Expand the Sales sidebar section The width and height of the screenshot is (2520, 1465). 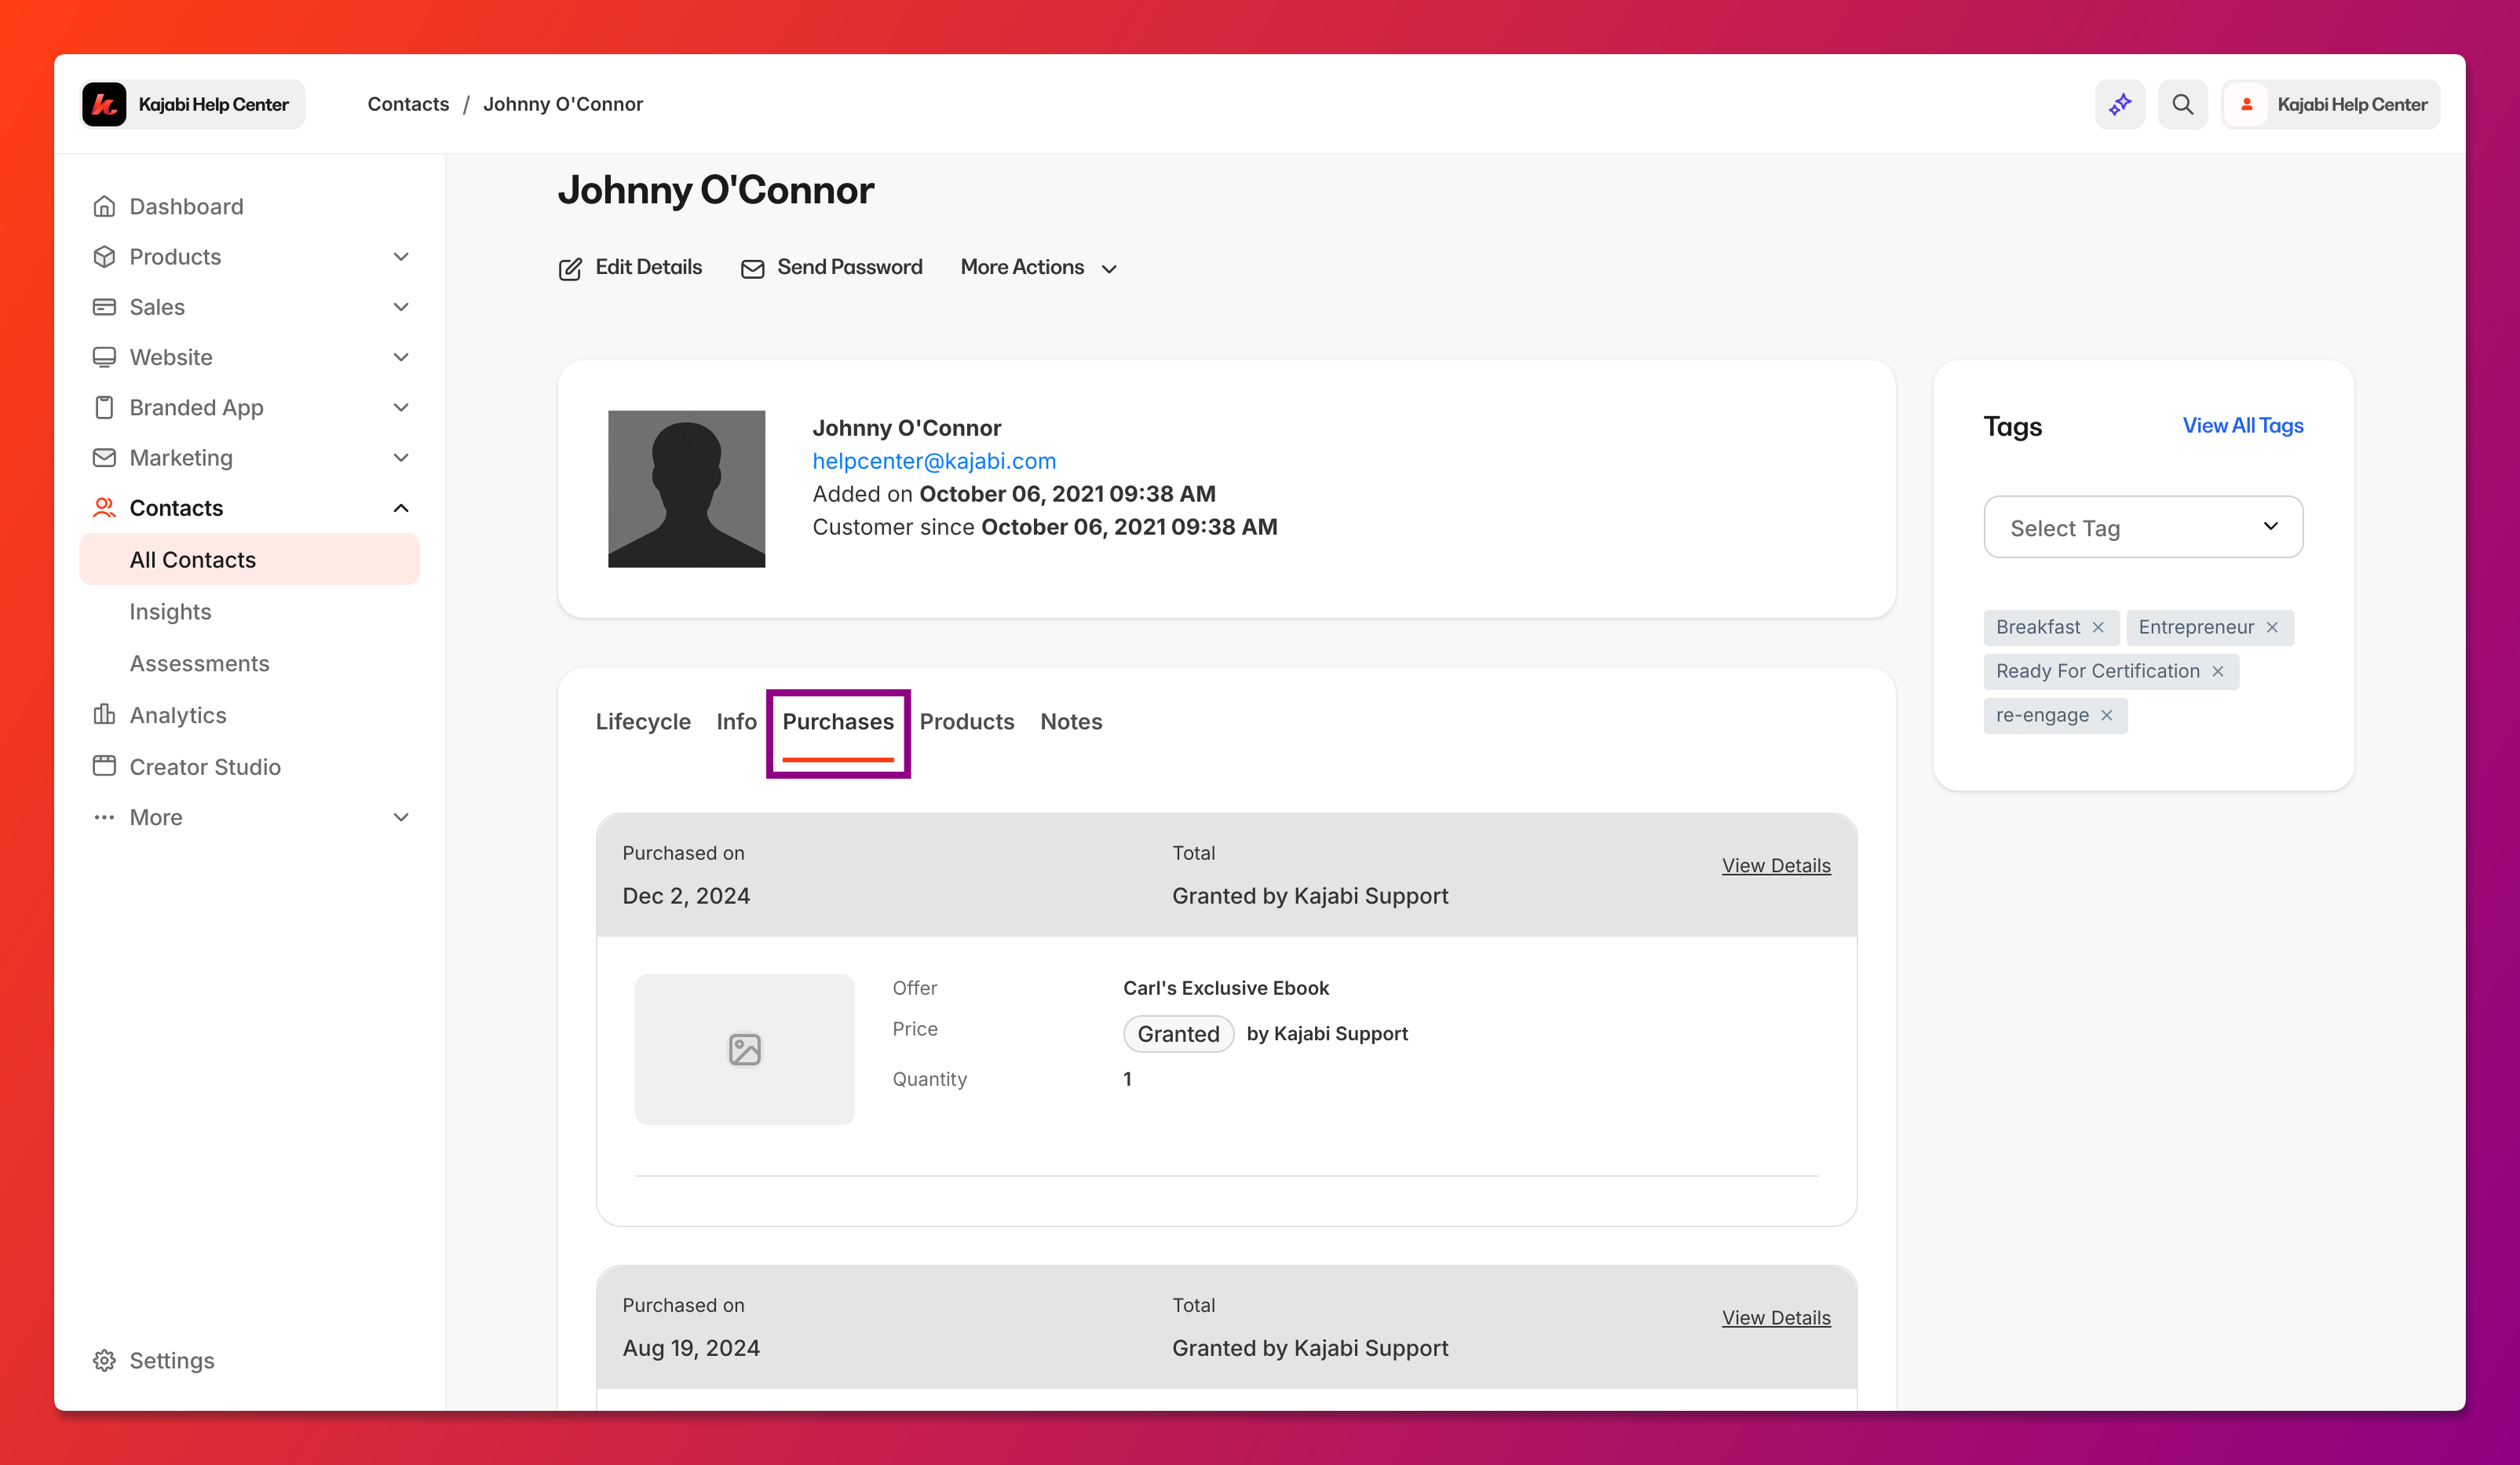(x=401, y=306)
